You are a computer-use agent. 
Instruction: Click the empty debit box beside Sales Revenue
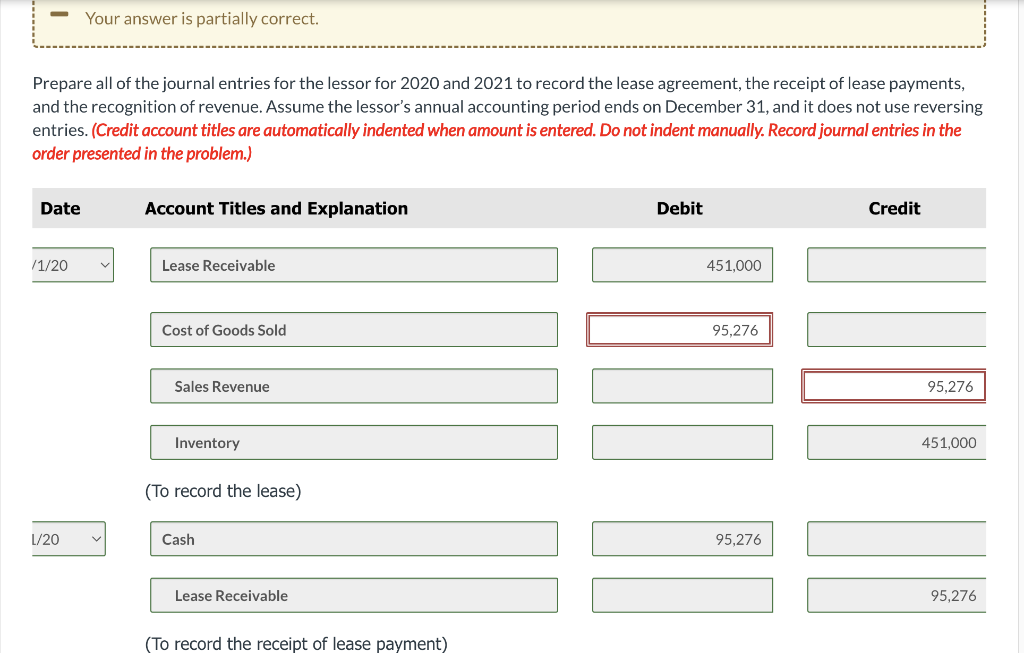pyautogui.click(x=682, y=385)
